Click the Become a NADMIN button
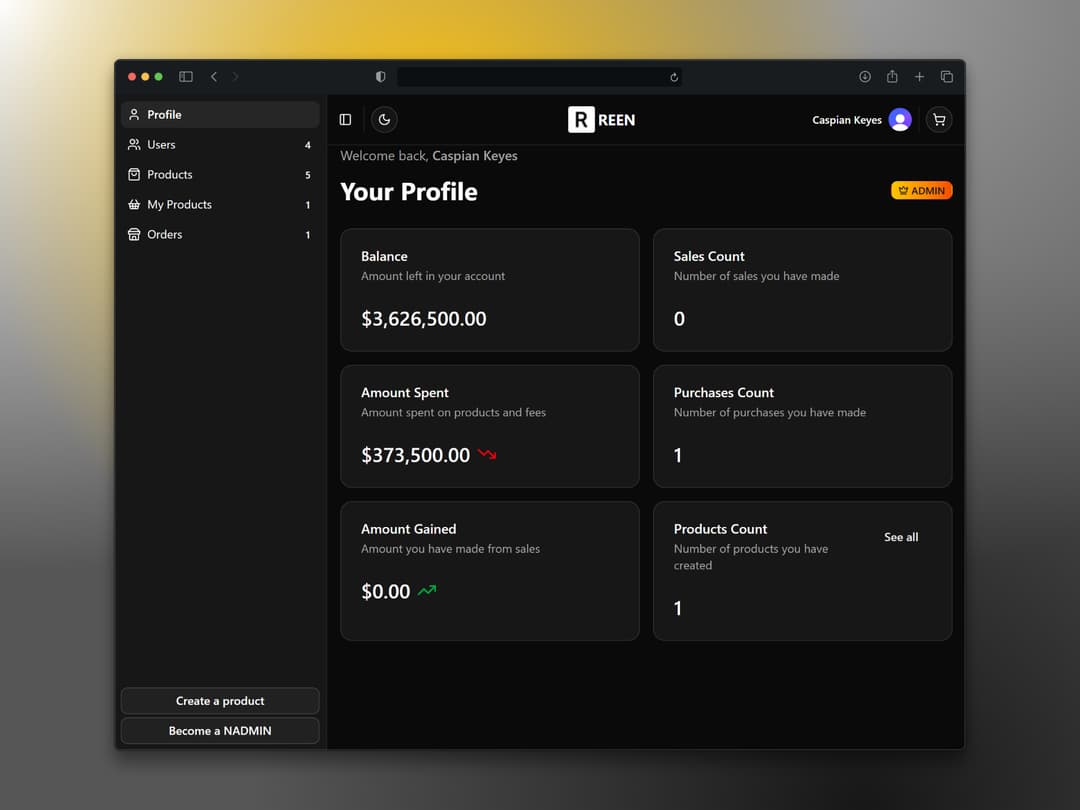 click(220, 731)
